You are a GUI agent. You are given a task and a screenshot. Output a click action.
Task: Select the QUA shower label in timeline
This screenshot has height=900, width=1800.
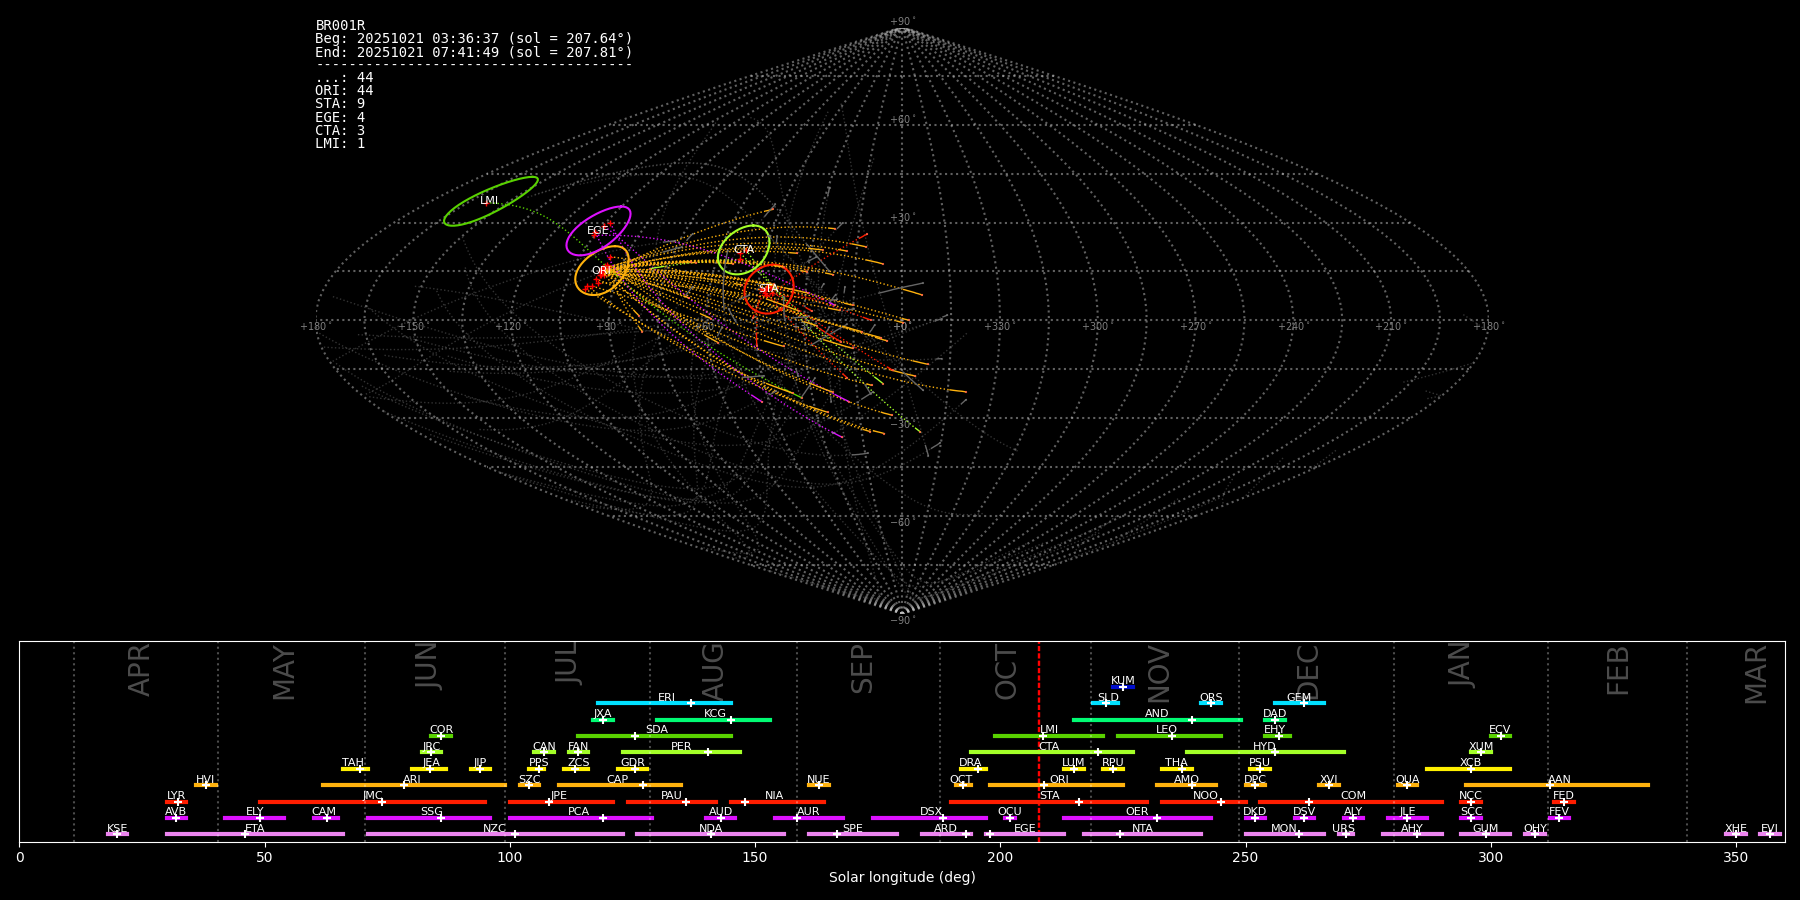pos(1408,780)
